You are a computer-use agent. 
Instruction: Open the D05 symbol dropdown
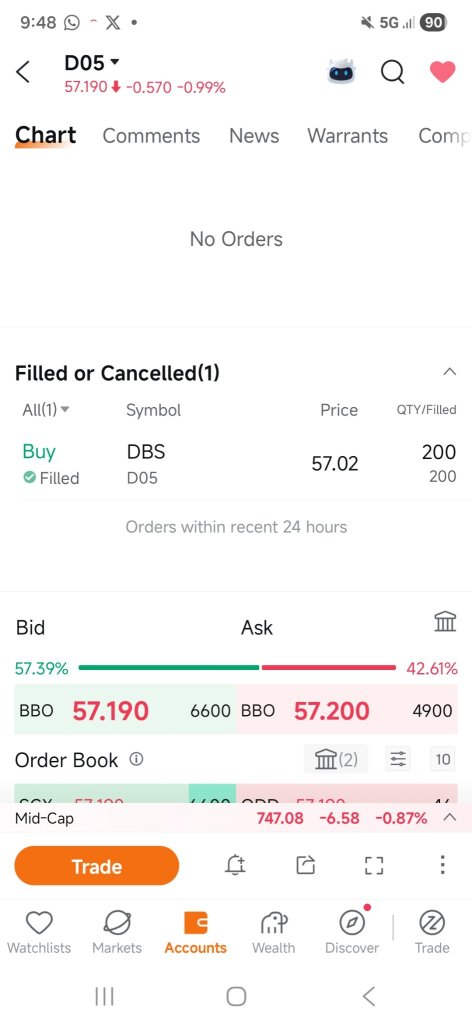point(92,63)
